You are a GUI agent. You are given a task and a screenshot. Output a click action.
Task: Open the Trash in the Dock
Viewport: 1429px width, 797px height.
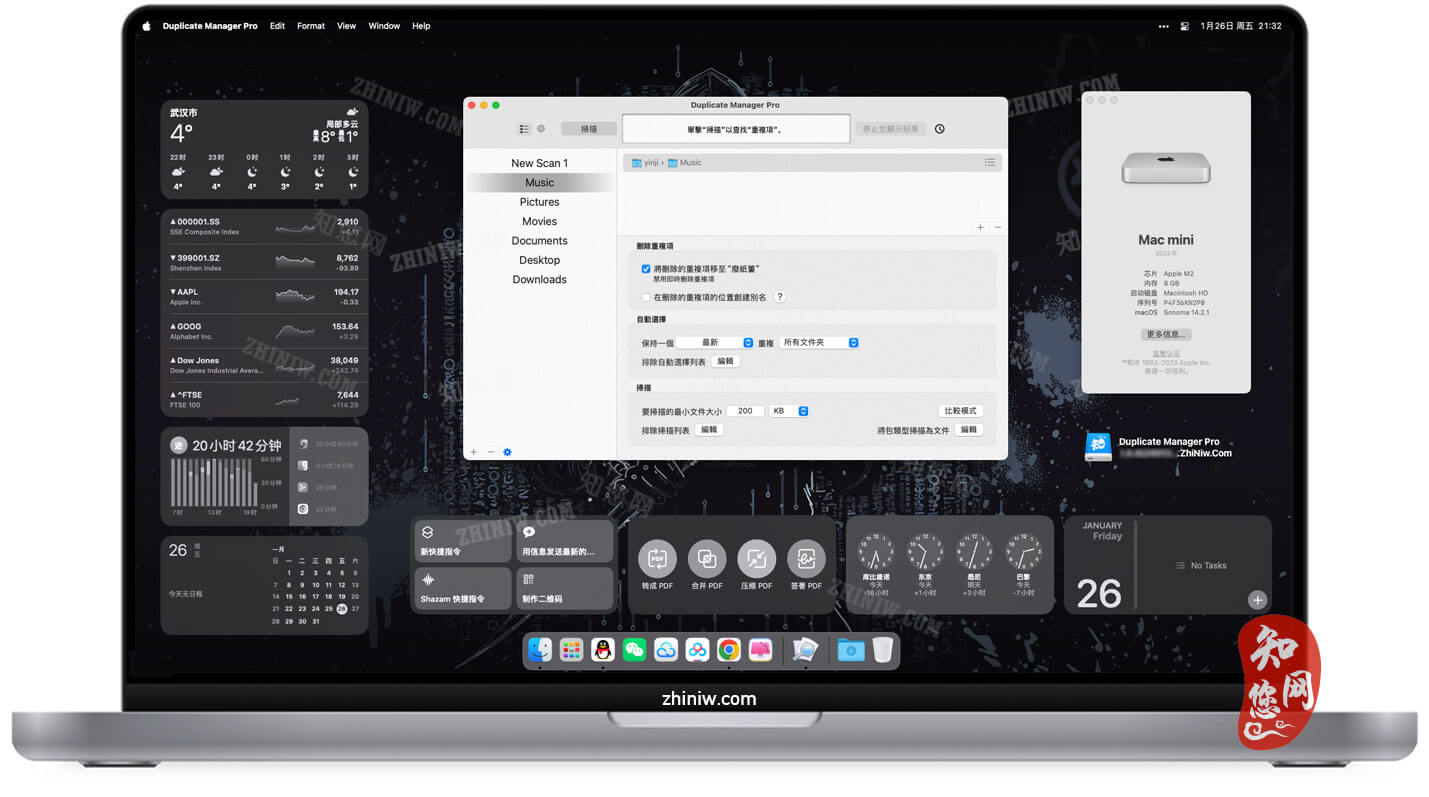[882, 650]
